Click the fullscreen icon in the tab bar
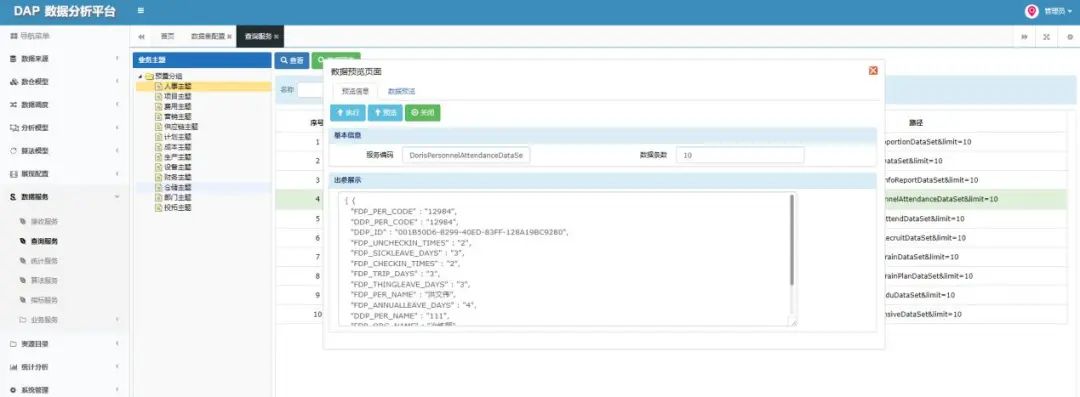This screenshot has width=1080, height=397. point(1046,37)
